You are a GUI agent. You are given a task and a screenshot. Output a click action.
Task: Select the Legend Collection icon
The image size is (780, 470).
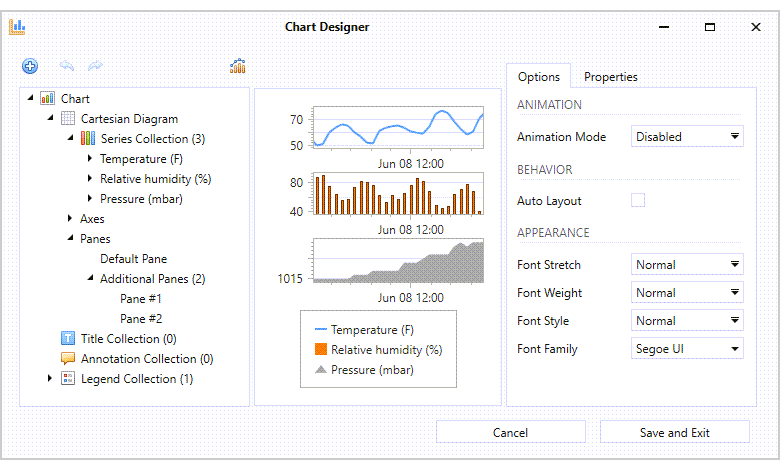click(68, 379)
